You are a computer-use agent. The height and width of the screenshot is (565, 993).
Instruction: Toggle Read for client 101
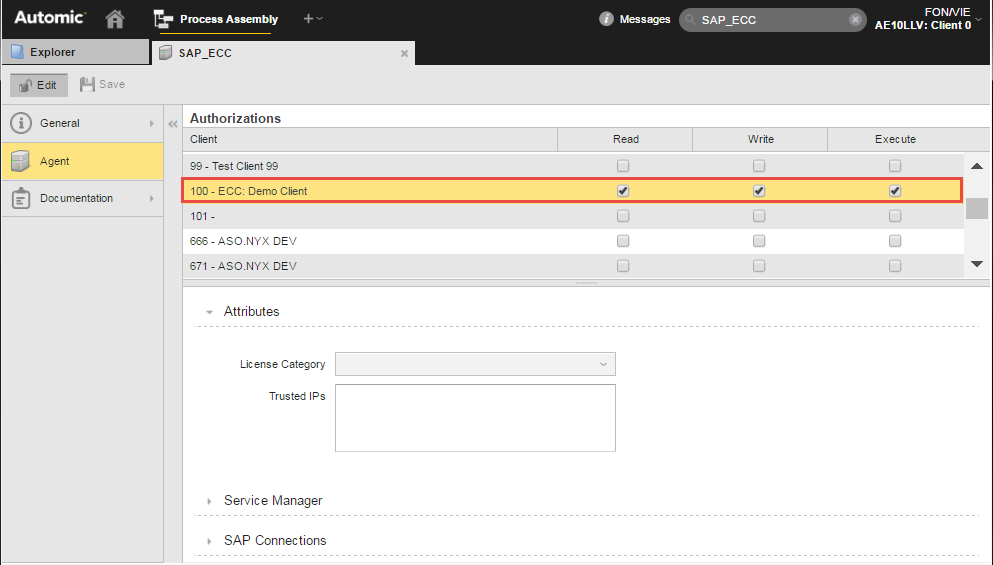623,216
